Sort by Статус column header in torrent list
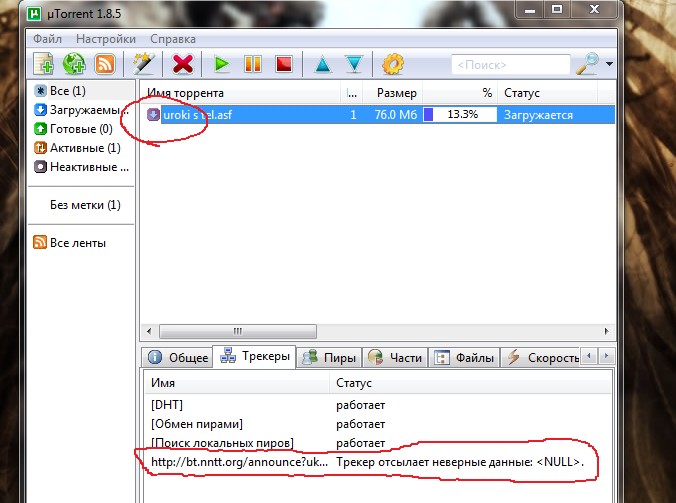 [548, 93]
